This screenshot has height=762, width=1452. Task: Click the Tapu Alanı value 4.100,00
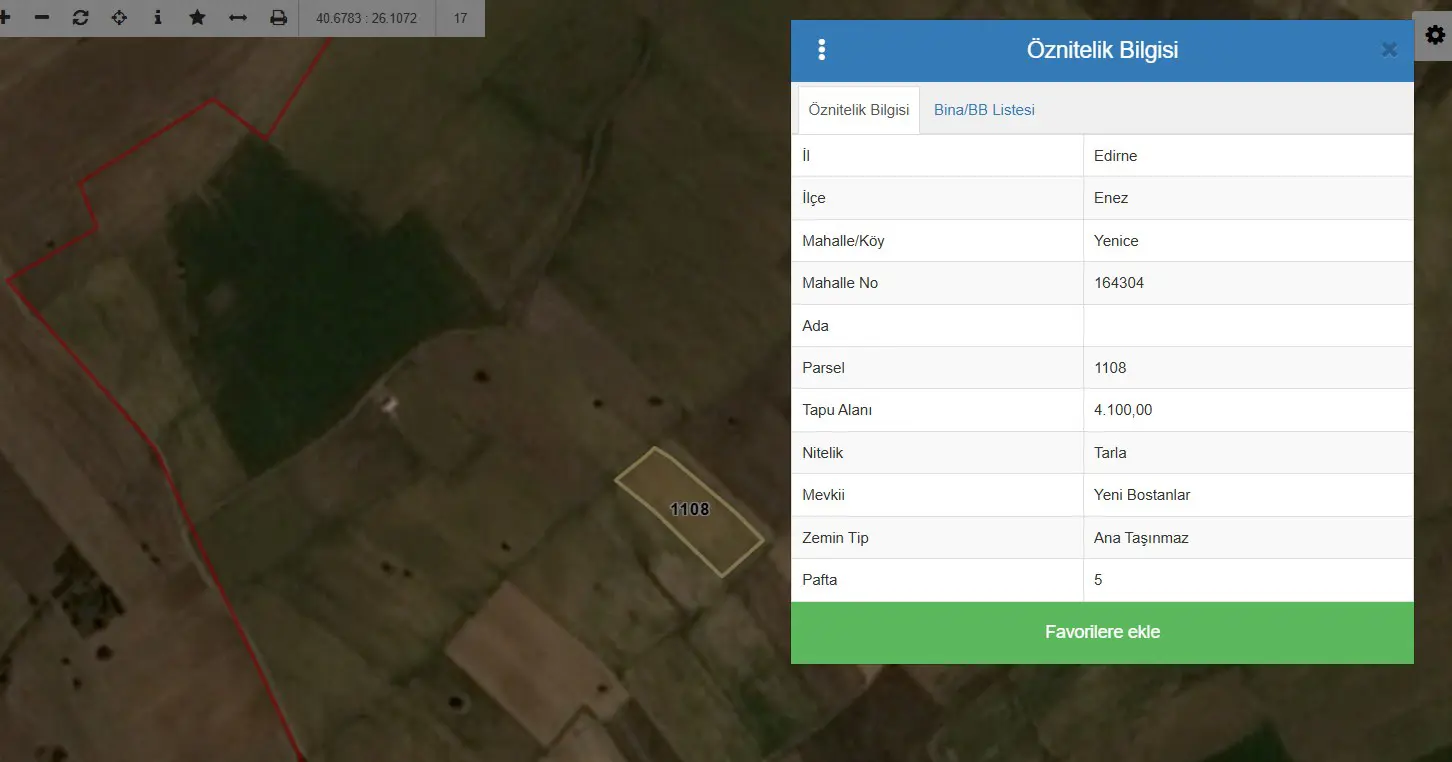pyautogui.click(x=1123, y=410)
